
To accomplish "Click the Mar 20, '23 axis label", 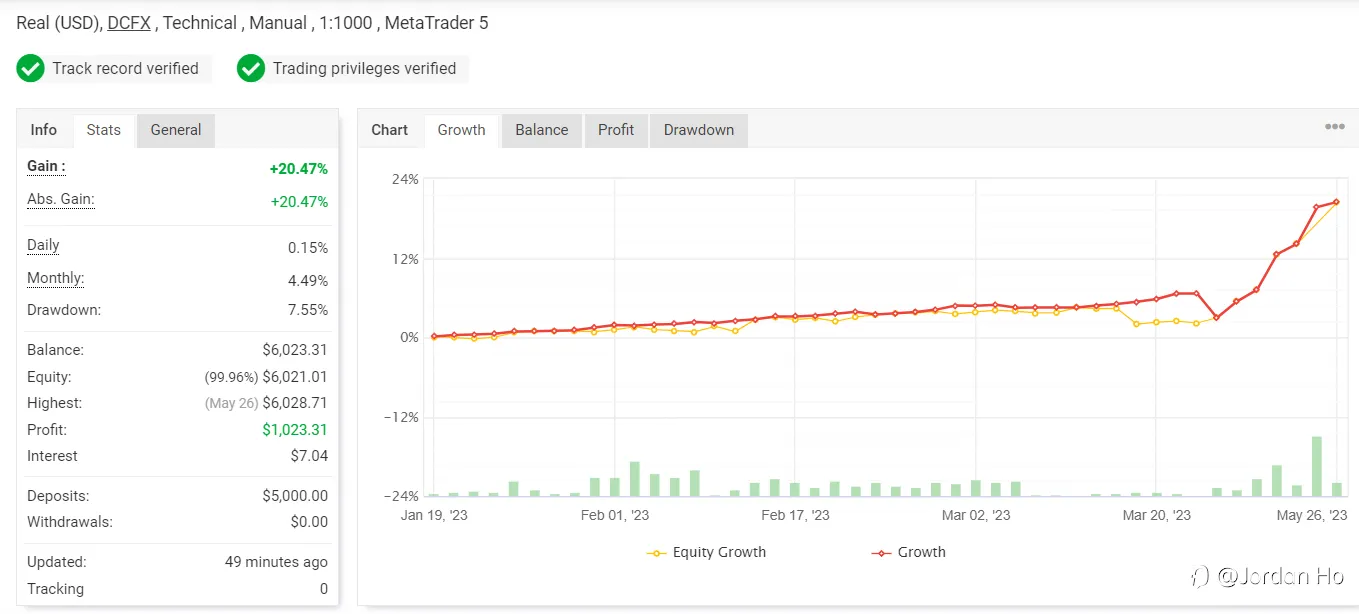I will point(1156,516).
